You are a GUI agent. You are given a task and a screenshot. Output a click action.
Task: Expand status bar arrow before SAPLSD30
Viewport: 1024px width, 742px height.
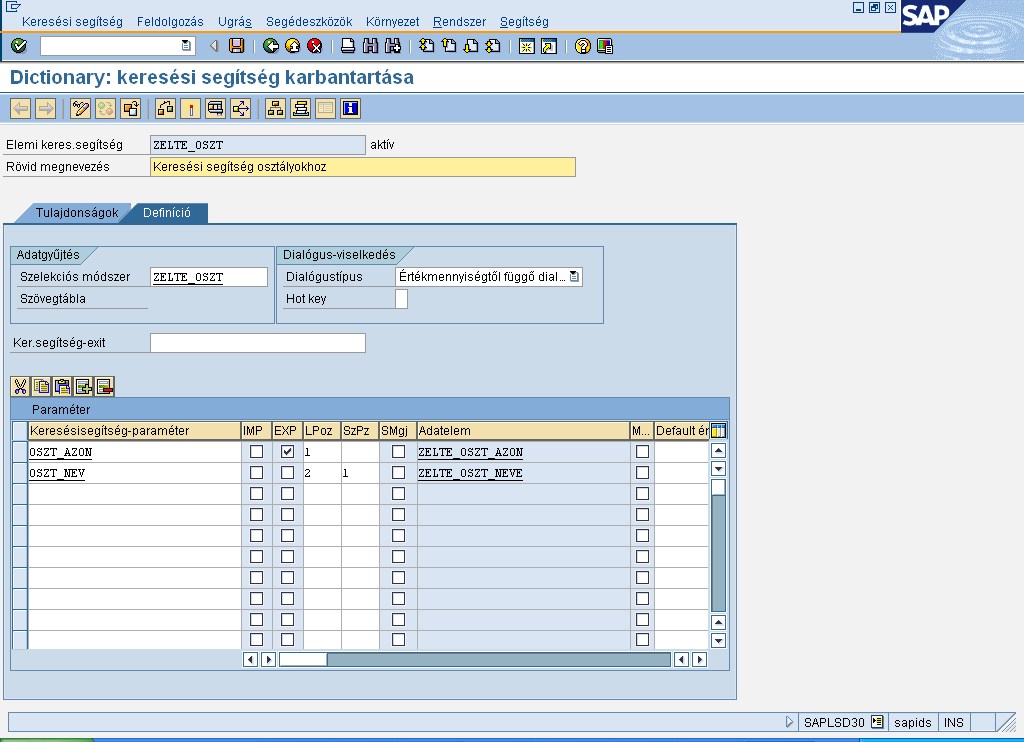pos(789,722)
